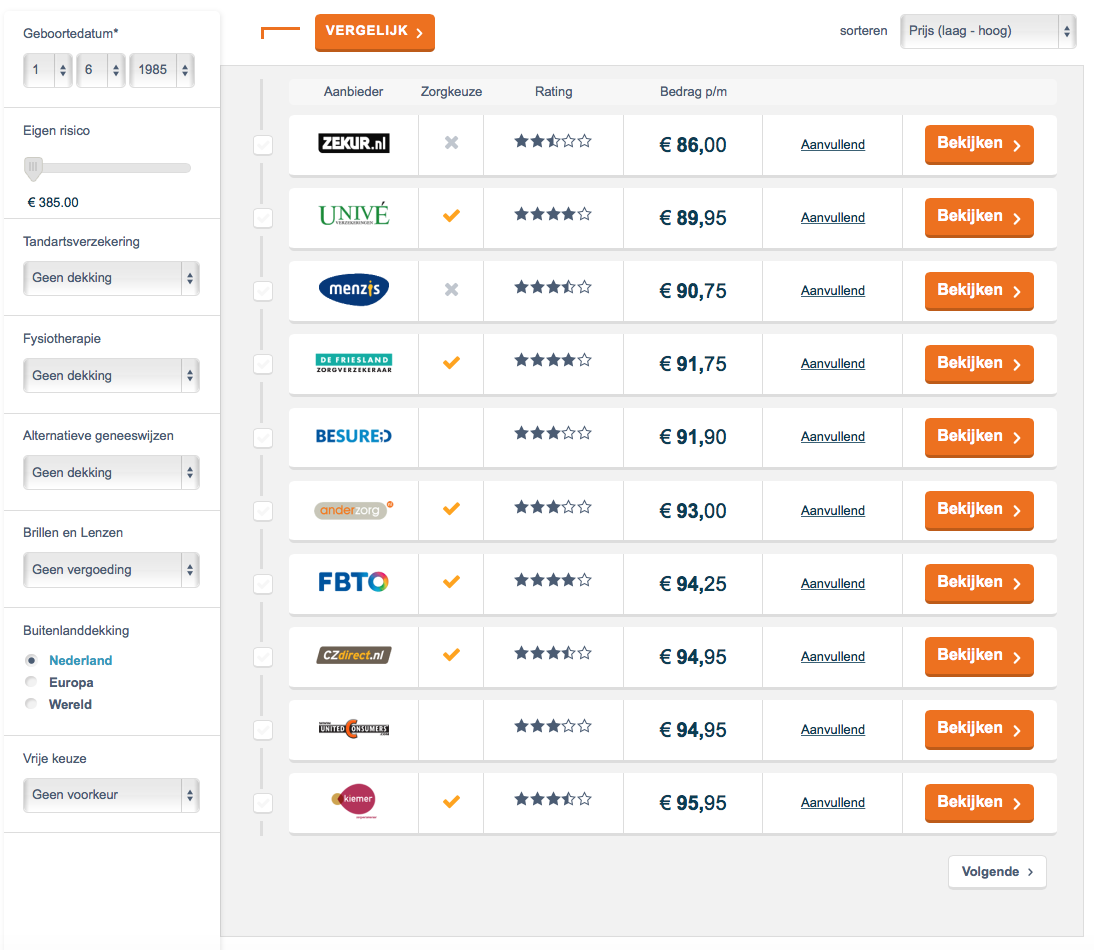Click the Zorgkeuze cross icon for Zekur.nl

[x=451, y=142]
